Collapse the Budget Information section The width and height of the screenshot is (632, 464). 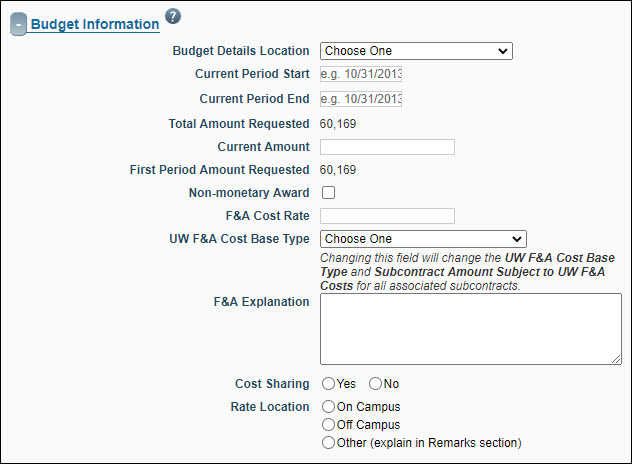tap(19, 24)
